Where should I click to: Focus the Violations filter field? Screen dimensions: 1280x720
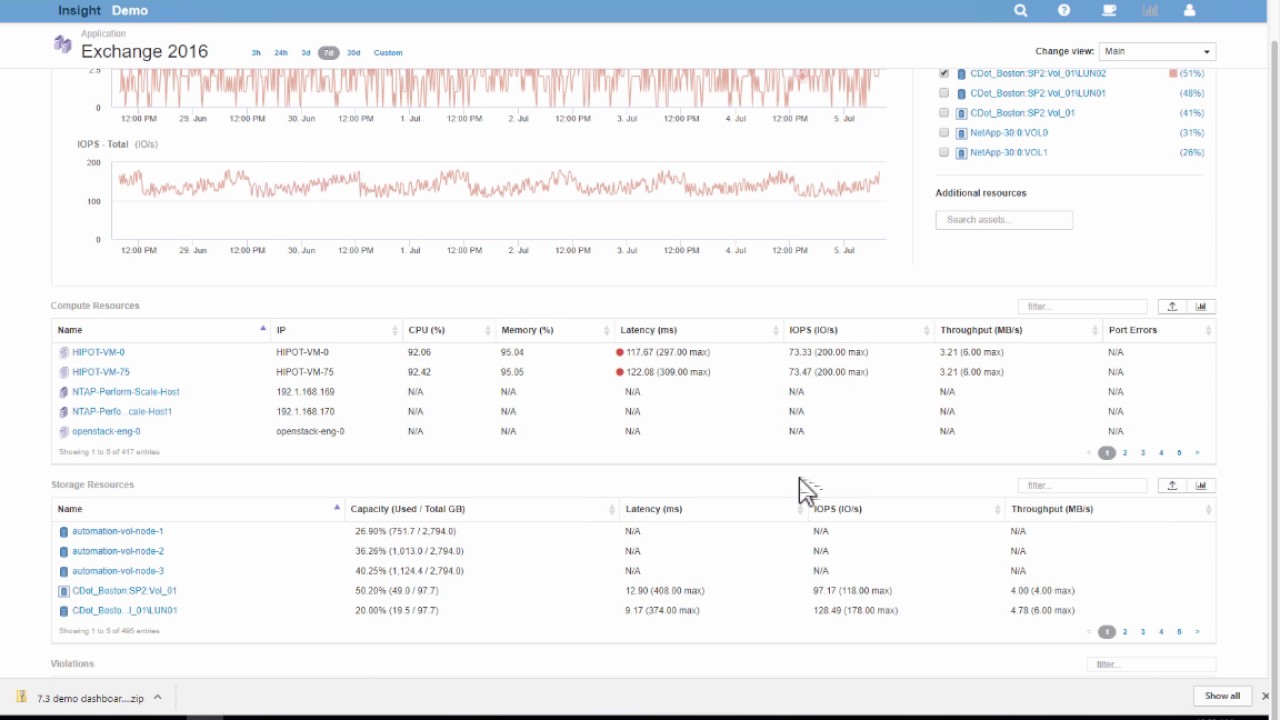click(x=1151, y=665)
